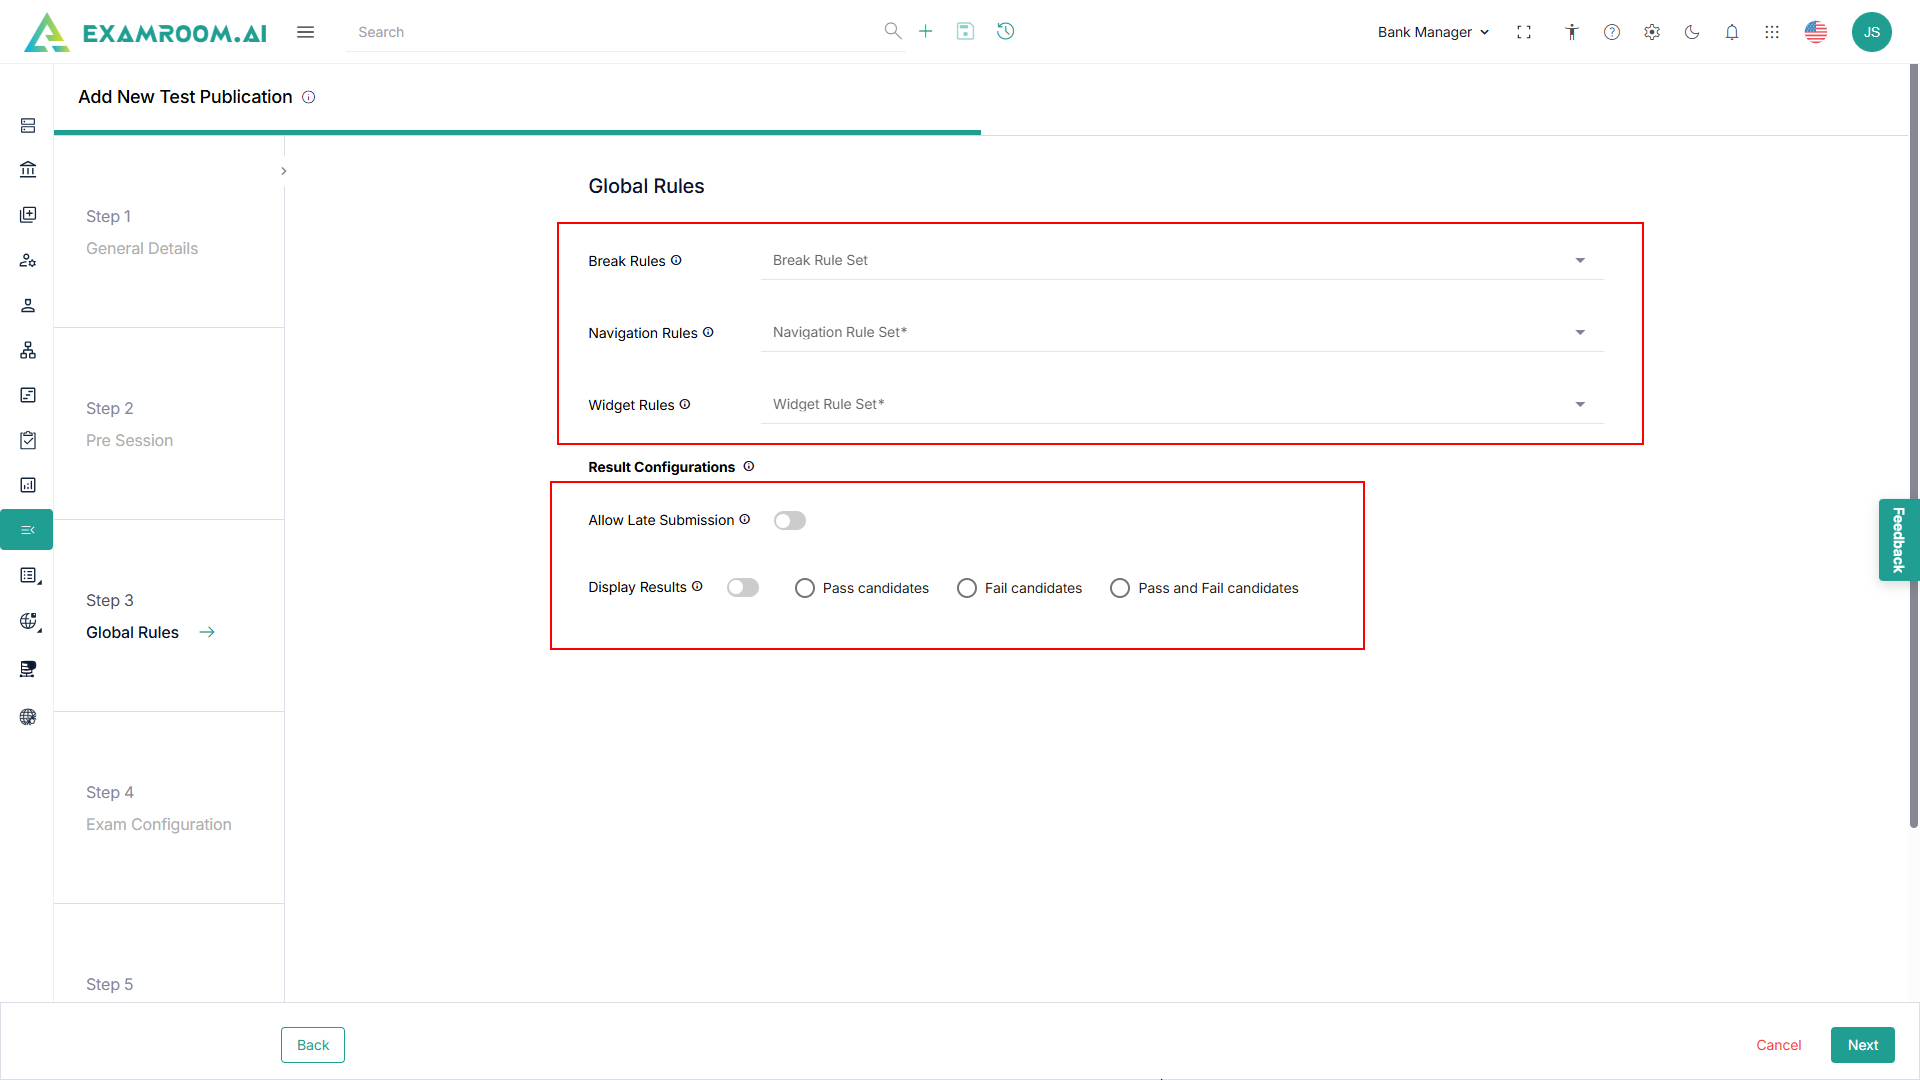
Task: Open the Break Rule Set dropdown
Action: tap(1180, 260)
